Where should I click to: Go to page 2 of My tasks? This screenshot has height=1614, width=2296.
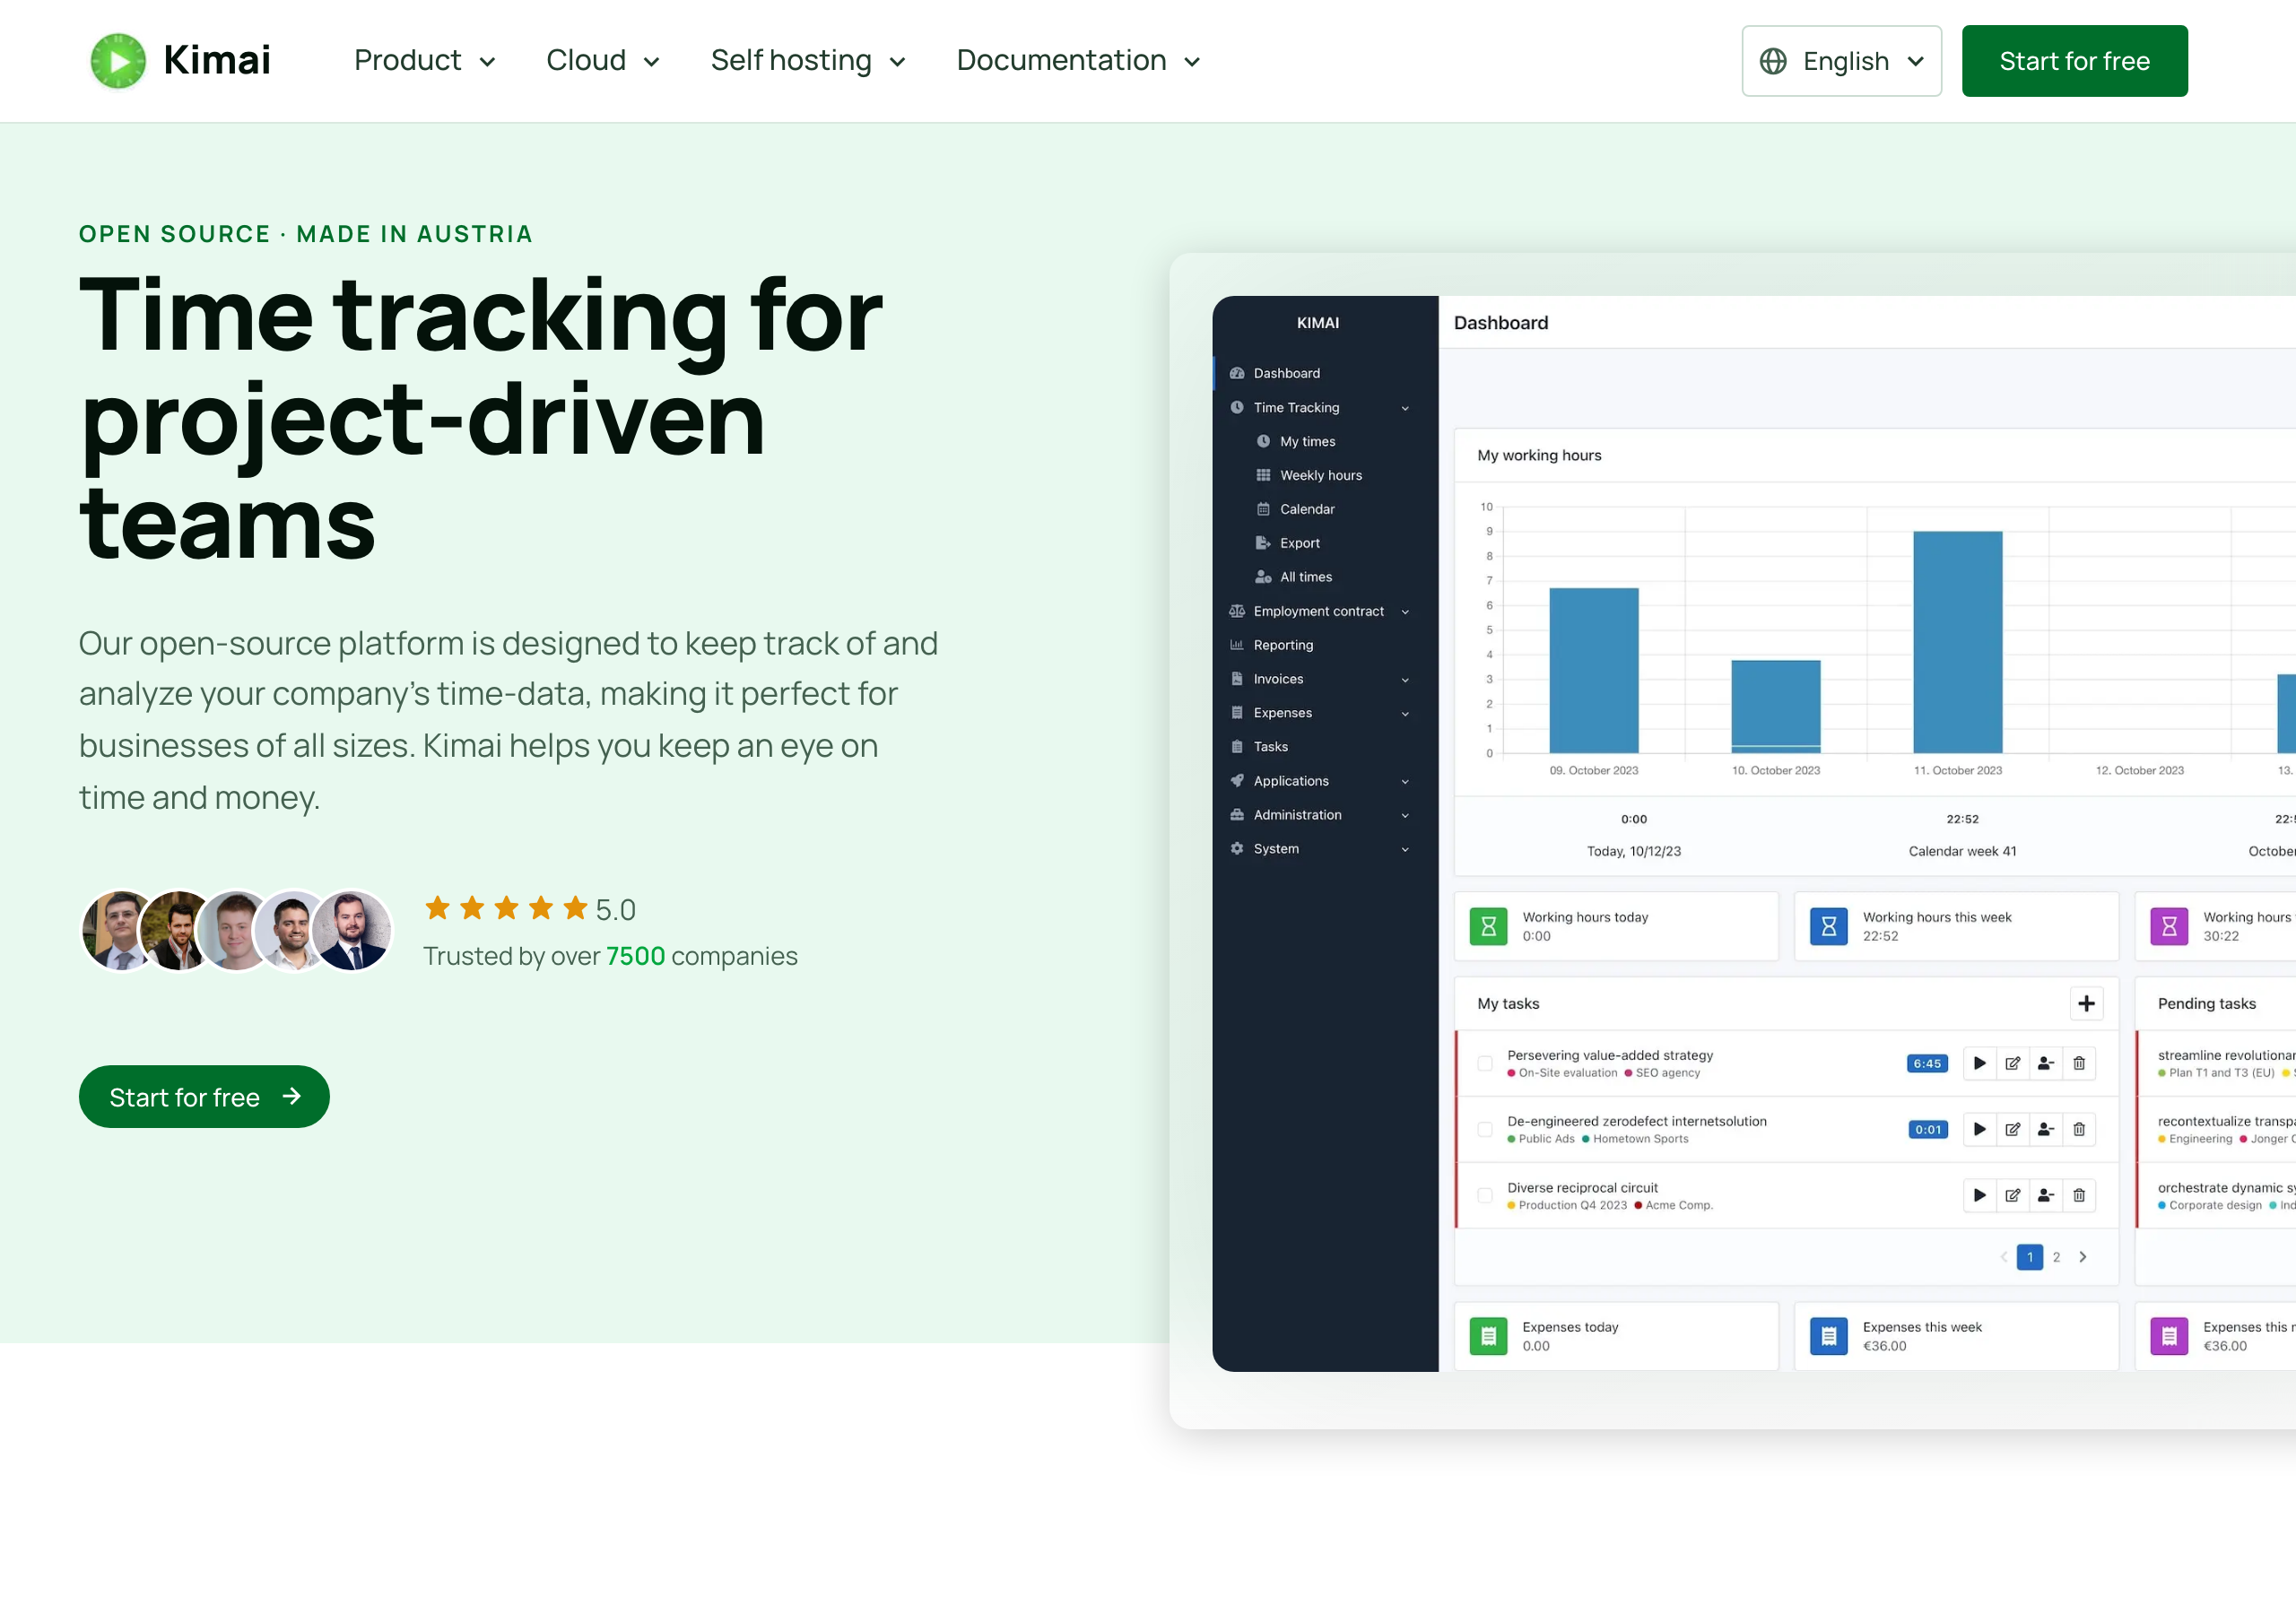coord(2056,1257)
